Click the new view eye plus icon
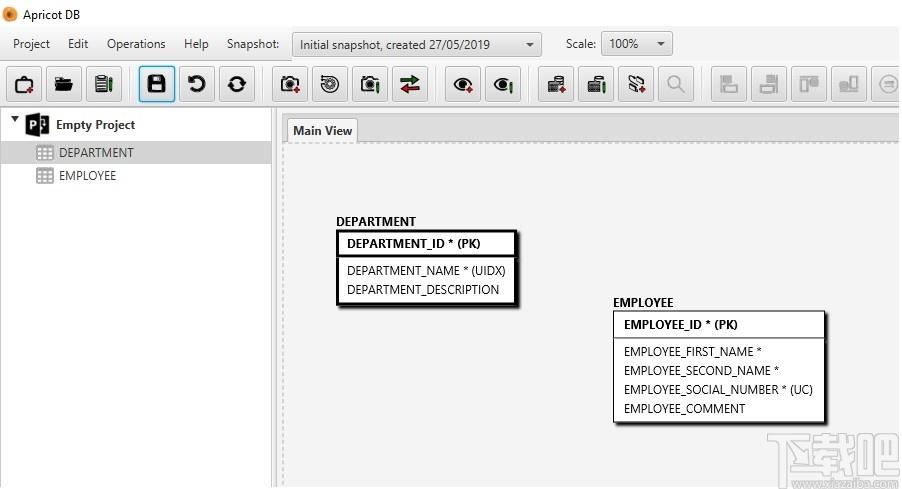 pyautogui.click(x=463, y=85)
